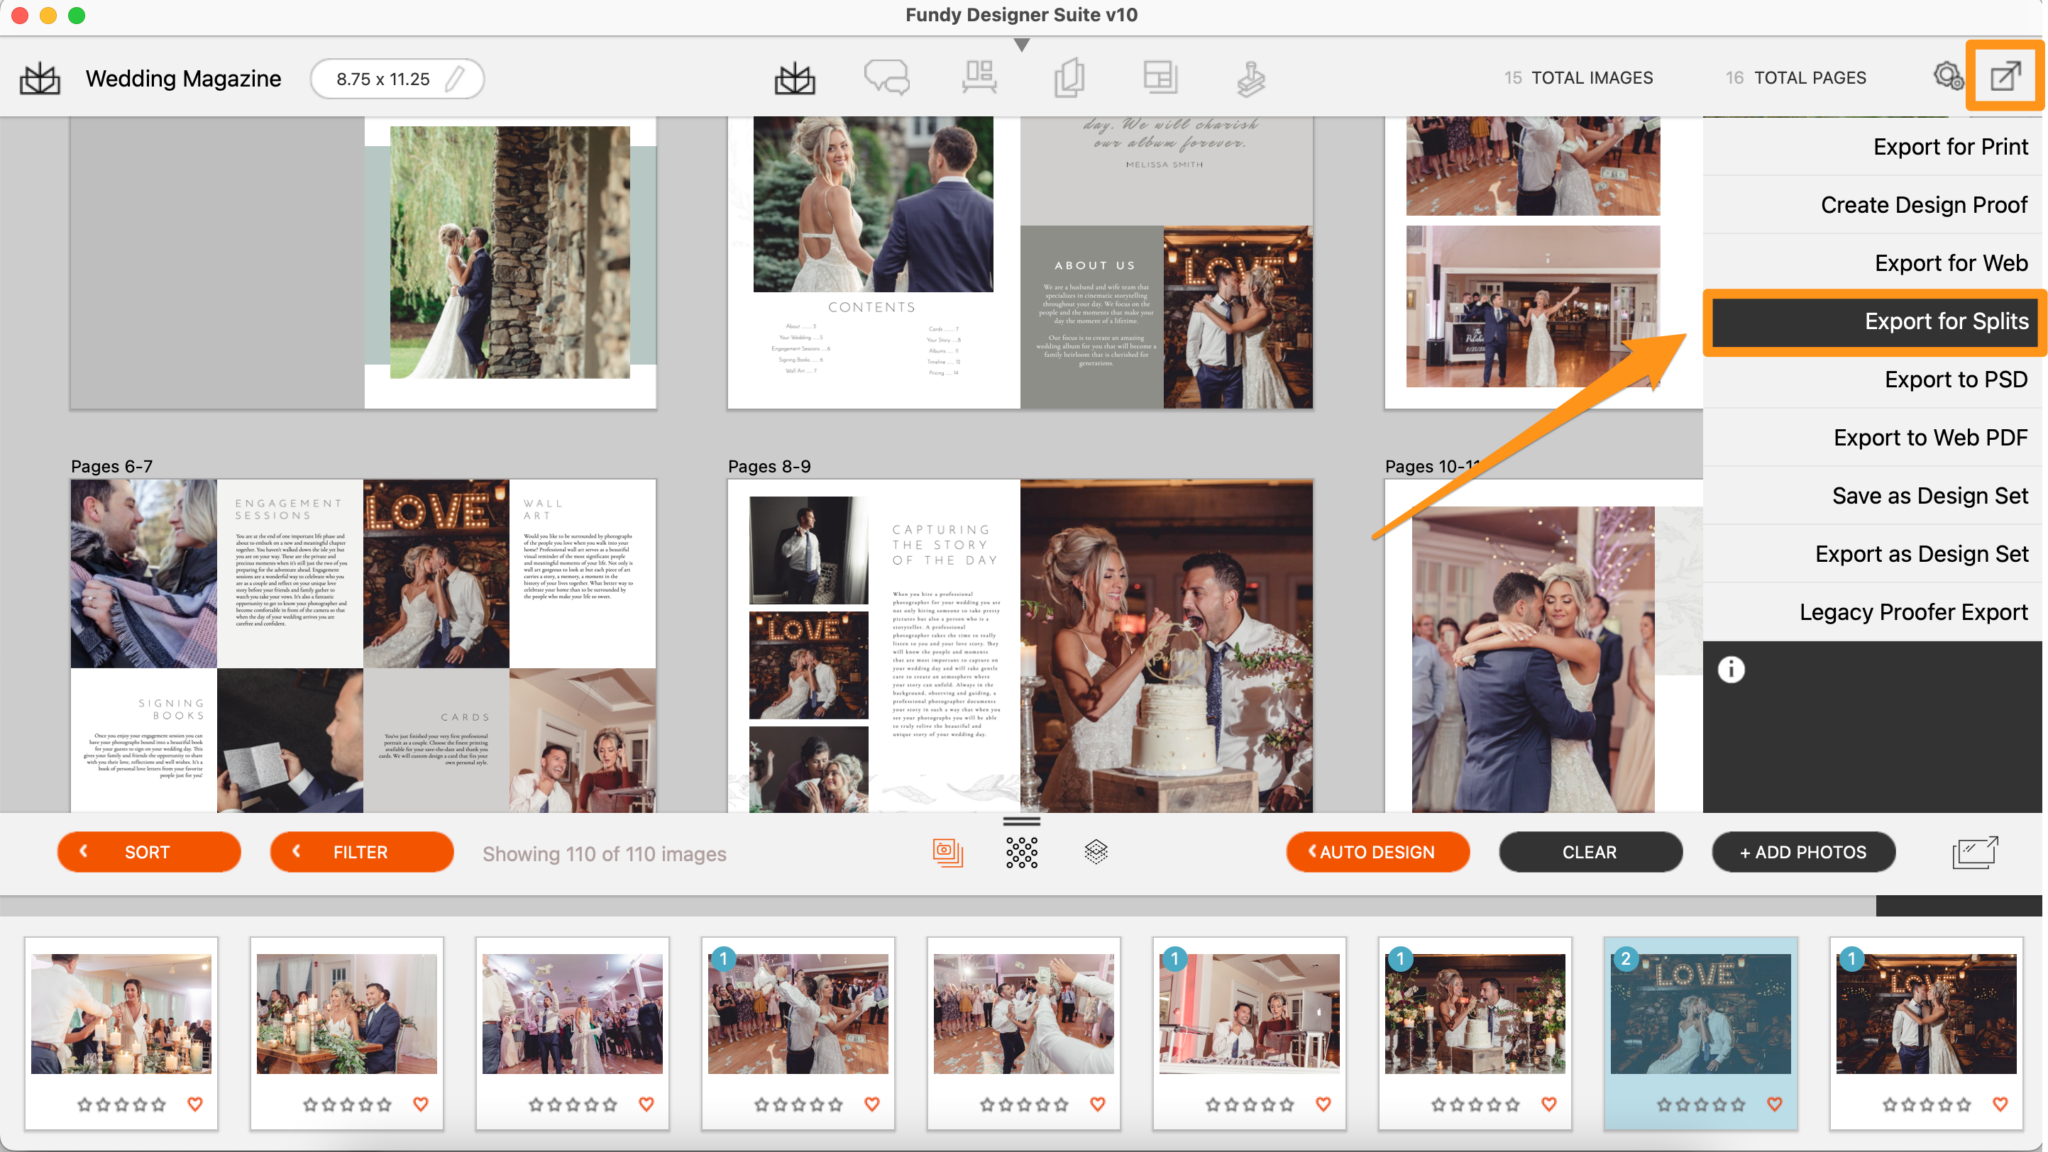Expand the SORT options
Viewport: 2048px width, 1152px height.
(149, 852)
